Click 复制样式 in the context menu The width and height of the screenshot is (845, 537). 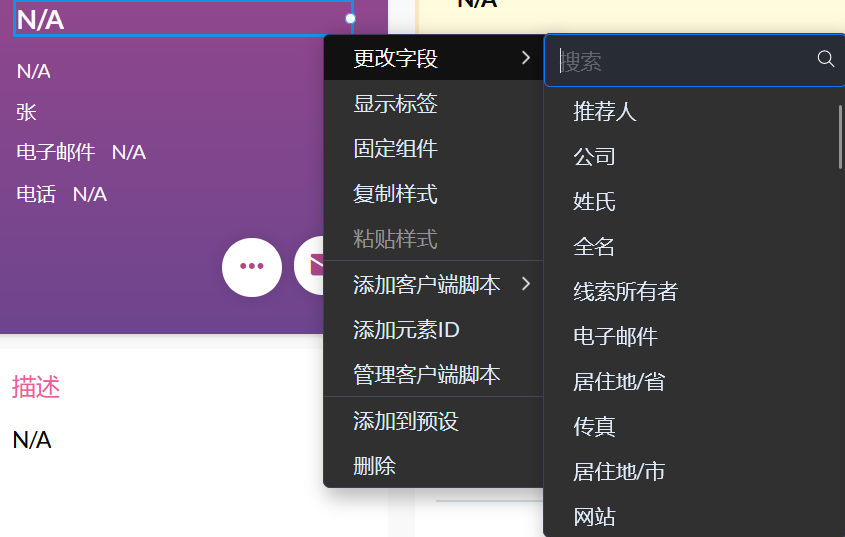[395, 194]
